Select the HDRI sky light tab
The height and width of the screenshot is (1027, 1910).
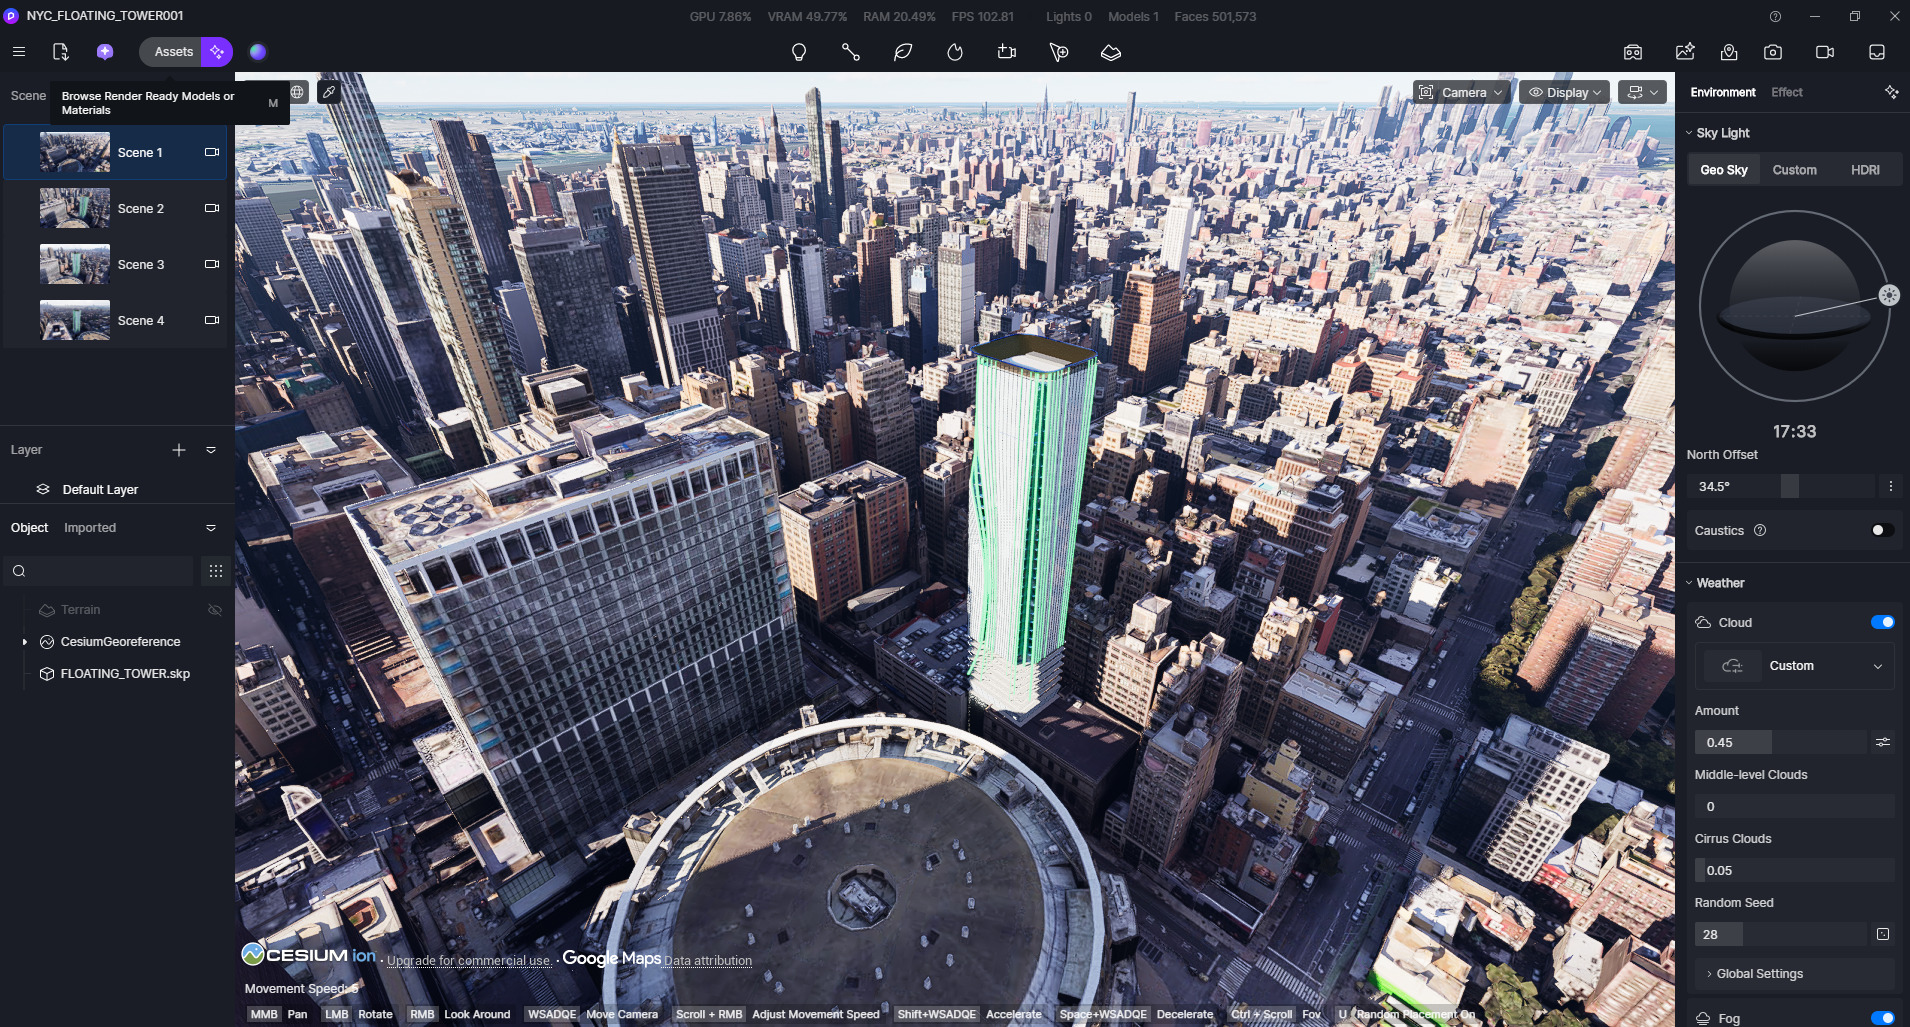pyautogui.click(x=1864, y=170)
